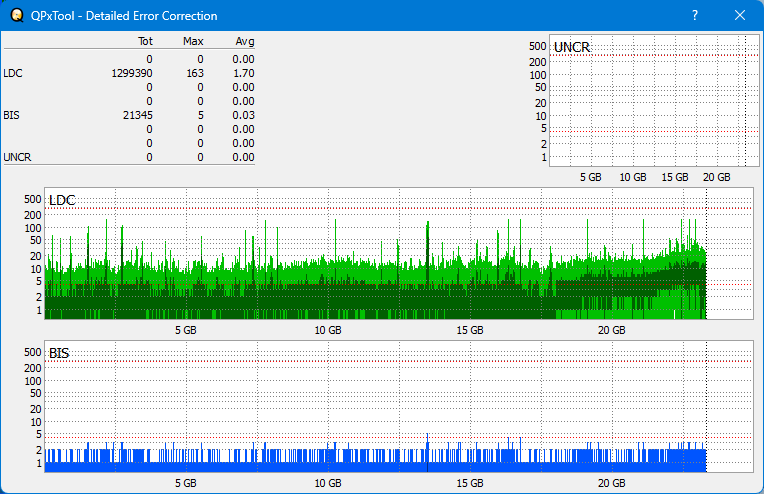764x494 pixels.
Task: Click the QPxTool app icon in title bar
Action: tap(17, 16)
